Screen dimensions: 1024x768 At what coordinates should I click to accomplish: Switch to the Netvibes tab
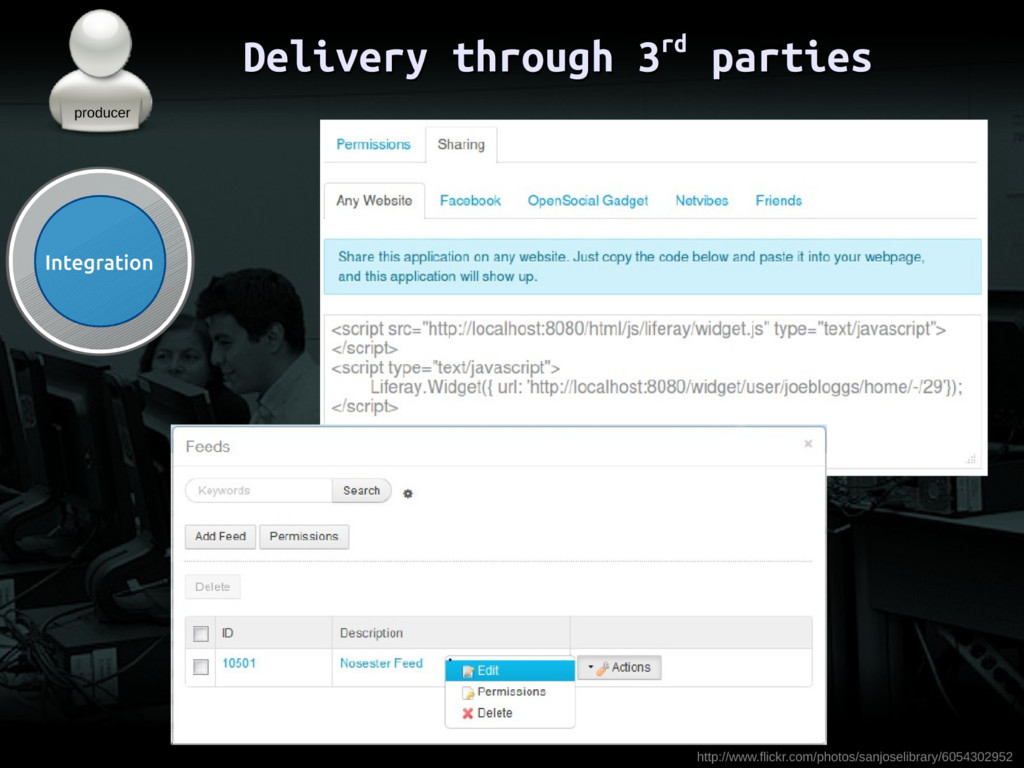pos(701,200)
